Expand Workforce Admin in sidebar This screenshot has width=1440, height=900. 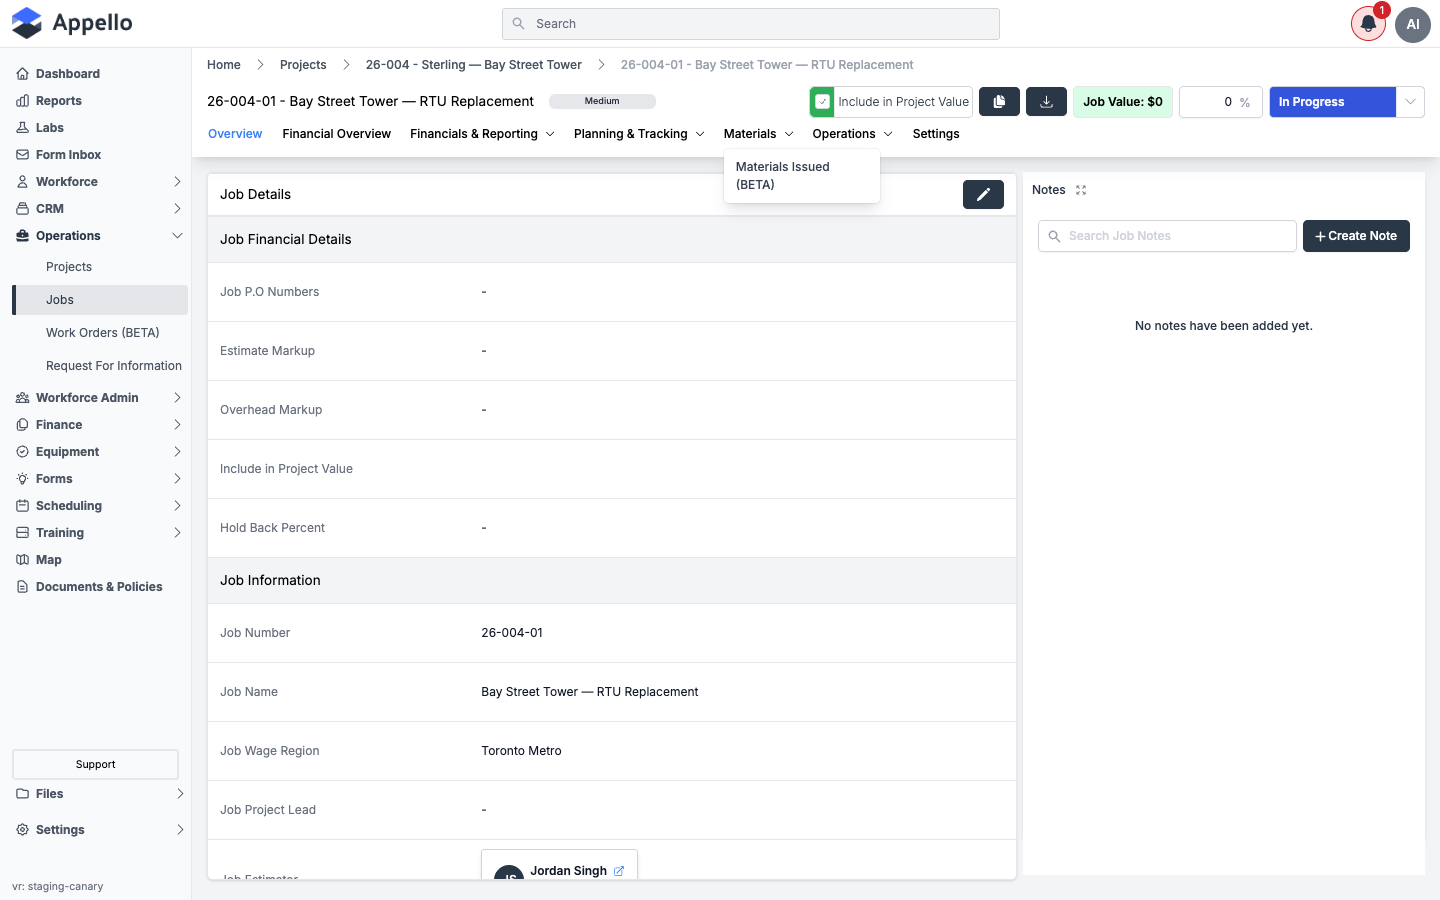pyautogui.click(x=100, y=398)
